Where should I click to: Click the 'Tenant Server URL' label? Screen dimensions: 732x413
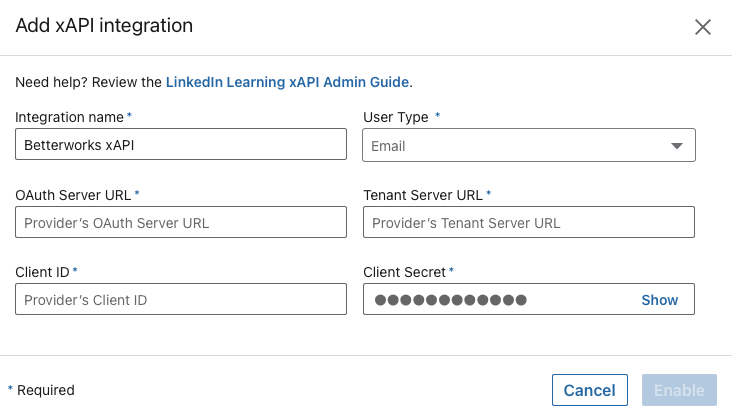click(423, 195)
